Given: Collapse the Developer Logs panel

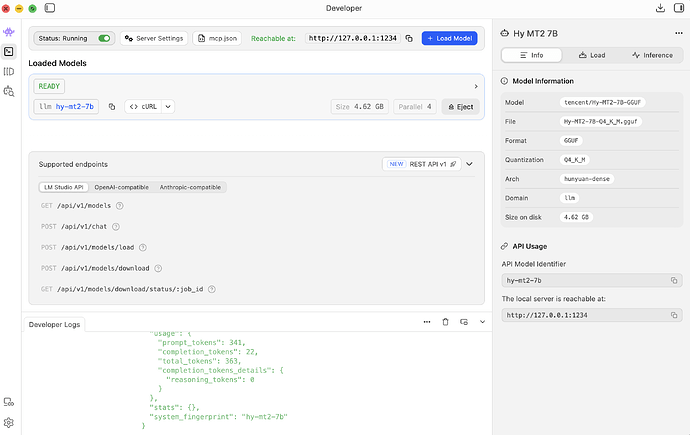Looking at the screenshot, I should coord(482,322).
